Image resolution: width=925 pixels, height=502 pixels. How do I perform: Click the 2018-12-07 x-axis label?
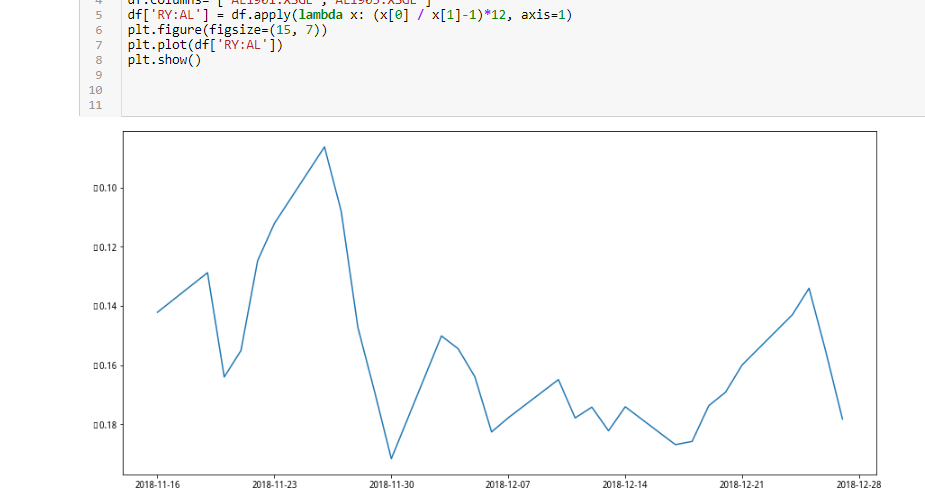point(508,485)
